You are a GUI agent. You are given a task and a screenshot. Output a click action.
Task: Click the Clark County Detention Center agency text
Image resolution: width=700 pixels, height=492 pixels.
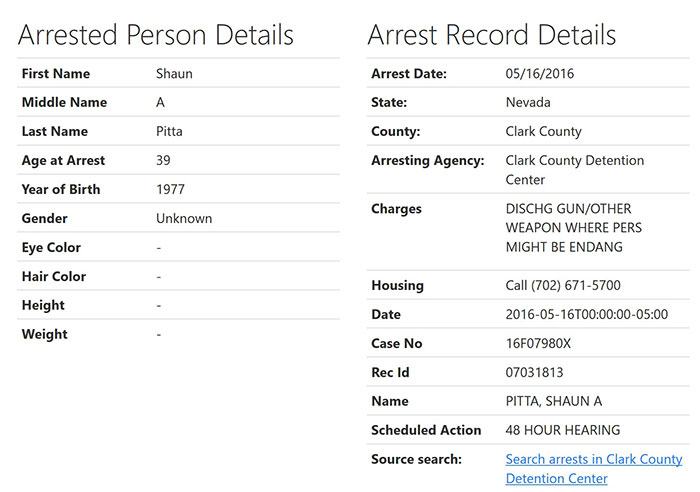(x=574, y=170)
